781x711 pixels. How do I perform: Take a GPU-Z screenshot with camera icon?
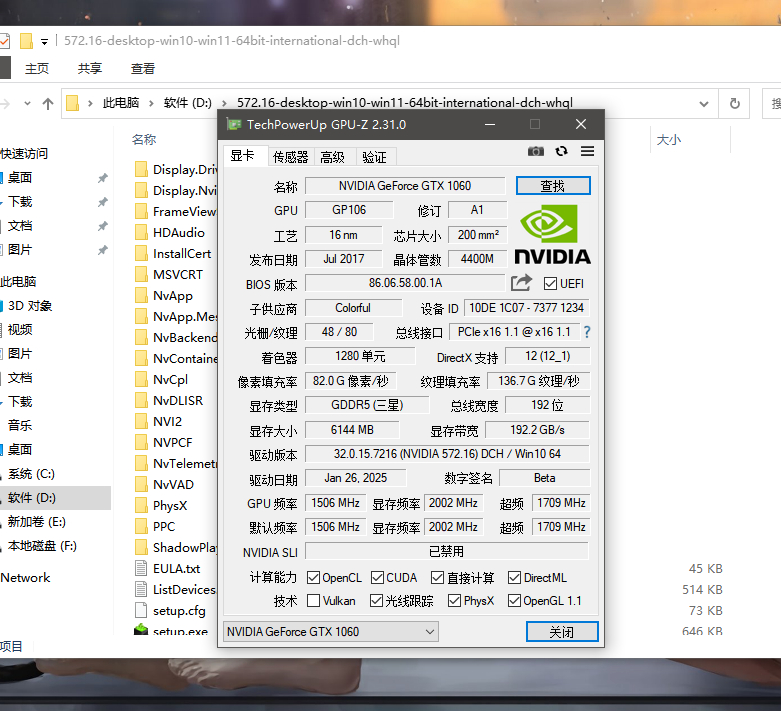(x=535, y=151)
